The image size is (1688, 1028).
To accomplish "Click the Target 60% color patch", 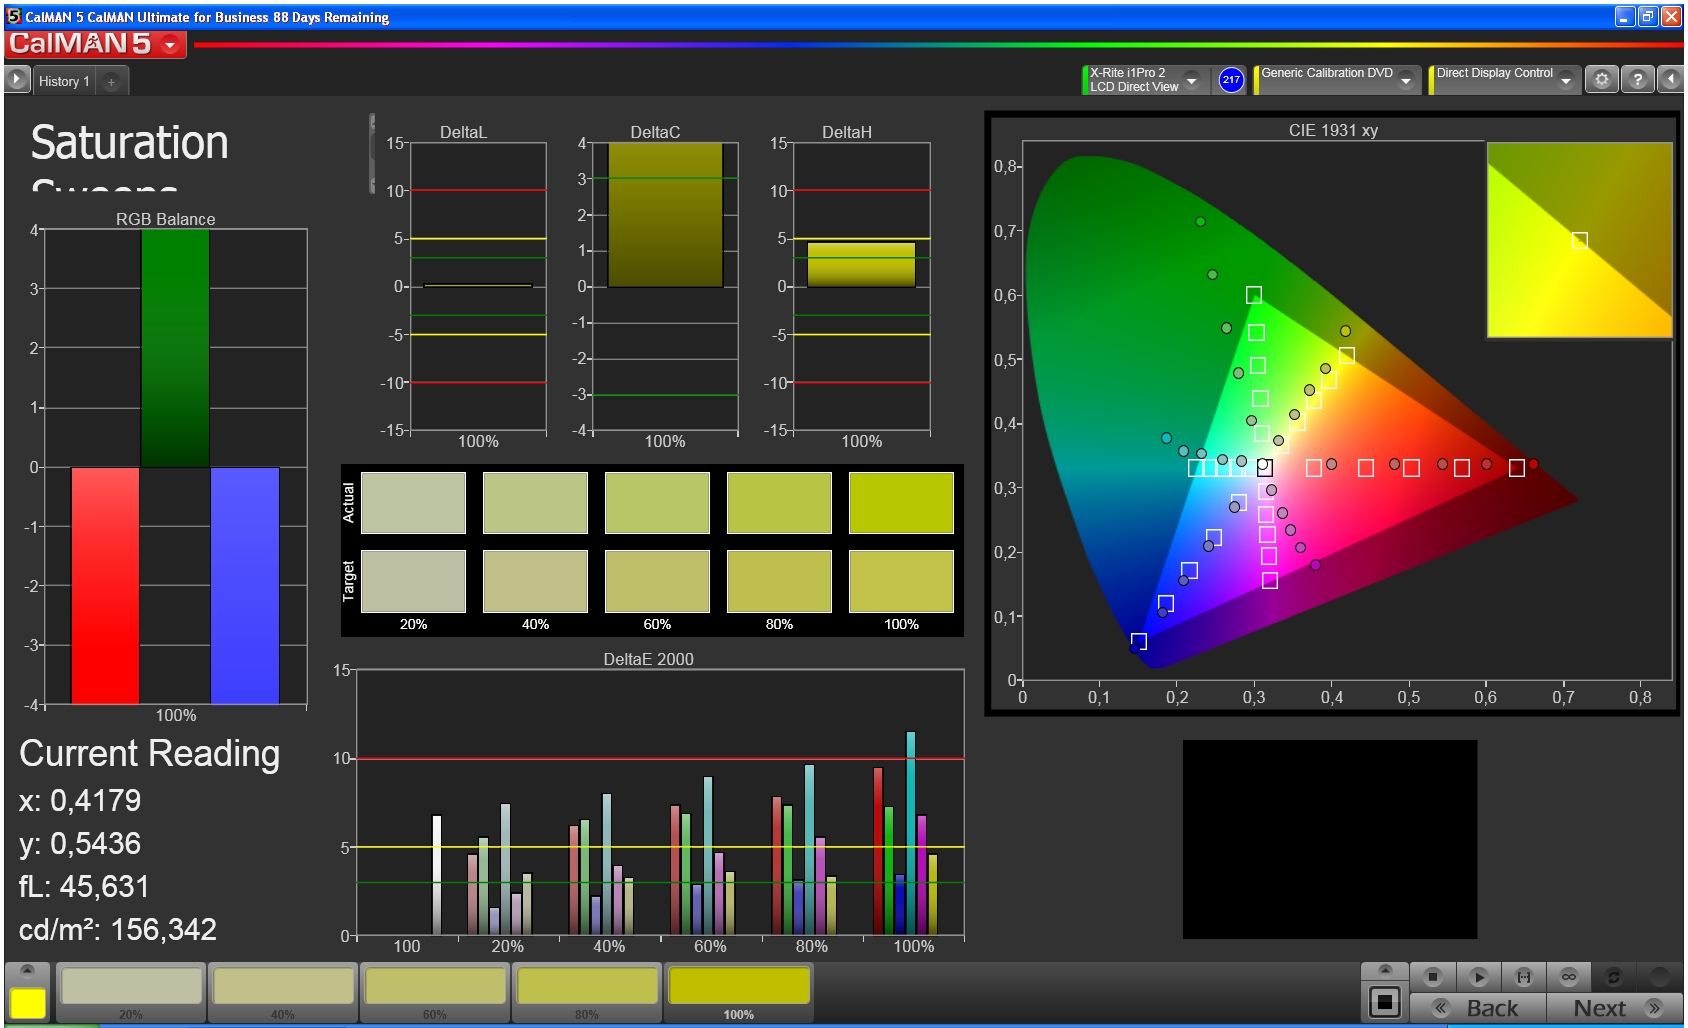I will [x=657, y=581].
